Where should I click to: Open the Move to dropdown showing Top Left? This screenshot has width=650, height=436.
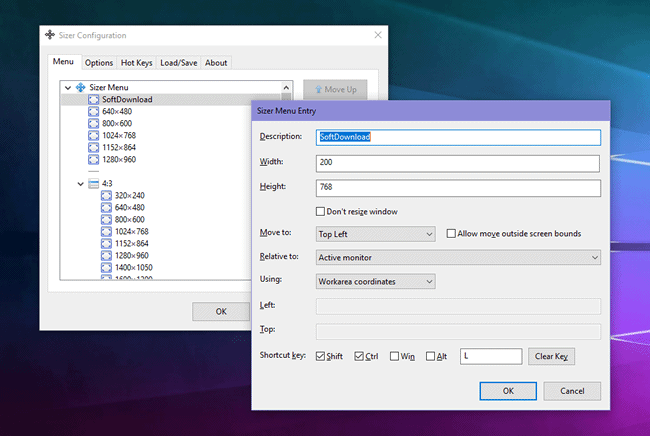pyautogui.click(x=375, y=234)
